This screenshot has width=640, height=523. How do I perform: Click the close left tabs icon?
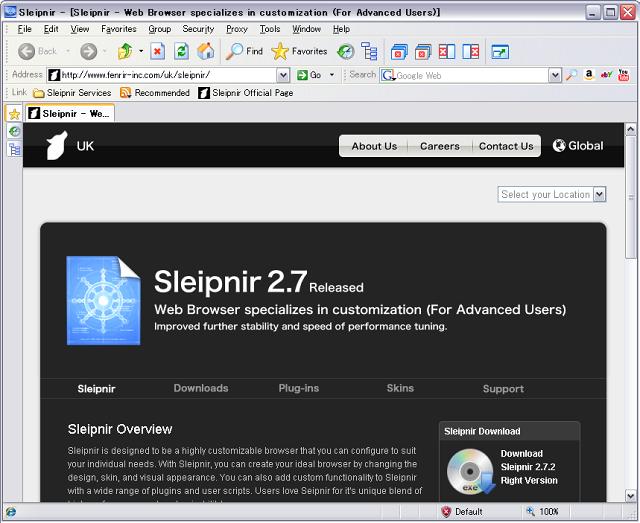tap(447, 52)
